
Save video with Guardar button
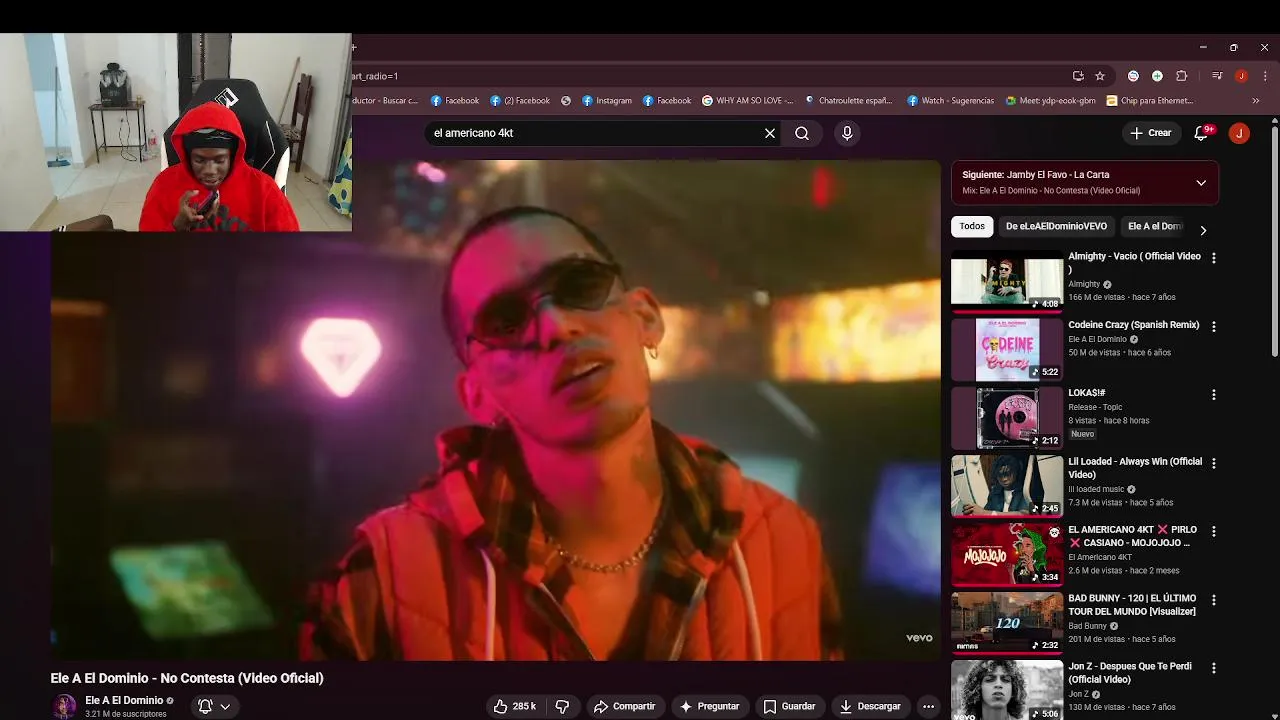pos(789,706)
